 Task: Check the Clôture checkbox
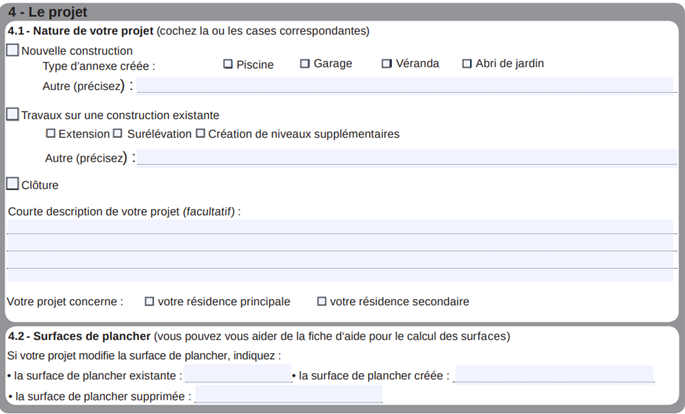pos(13,184)
